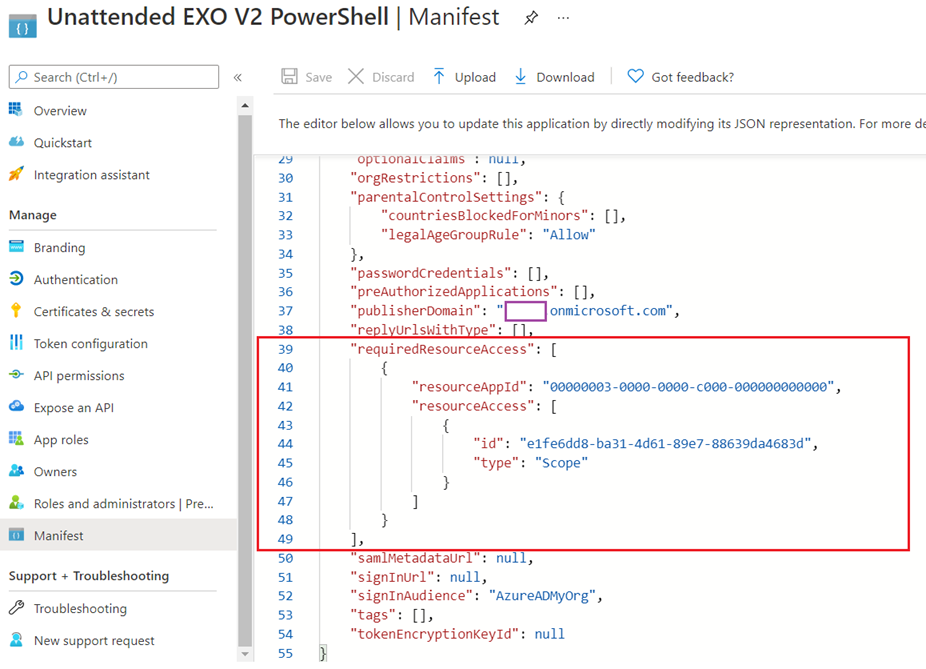Screen dimensions: 926x669
Task: Click the Save floppy disk icon
Action: pyautogui.click(x=289, y=76)
